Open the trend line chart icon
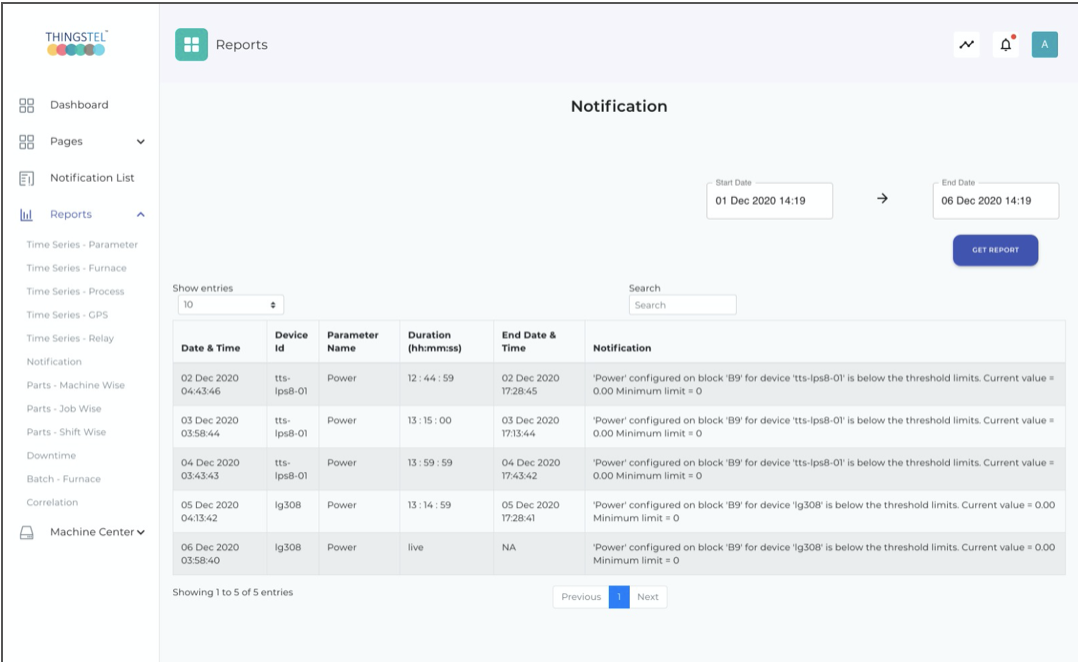 point(966,45)
